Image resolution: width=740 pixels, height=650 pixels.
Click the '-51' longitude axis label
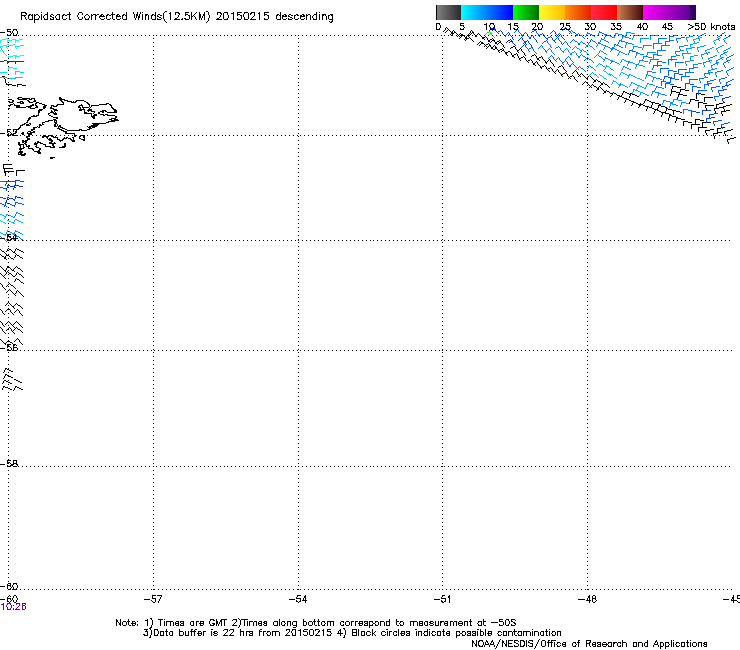[x=442, y=599]
